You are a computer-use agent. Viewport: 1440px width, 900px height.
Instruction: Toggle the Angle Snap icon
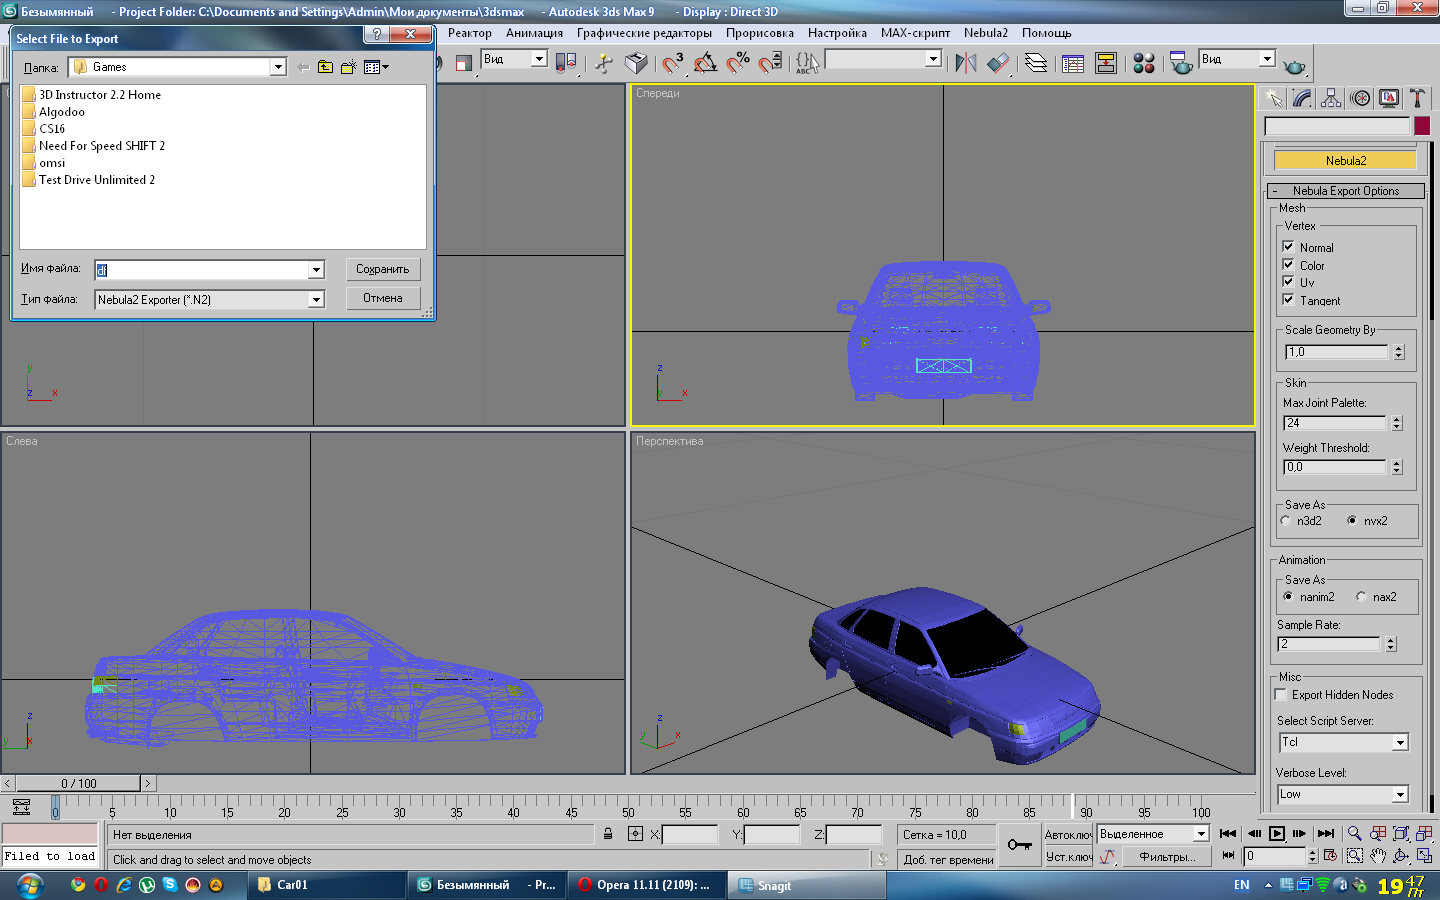(705, 63)
